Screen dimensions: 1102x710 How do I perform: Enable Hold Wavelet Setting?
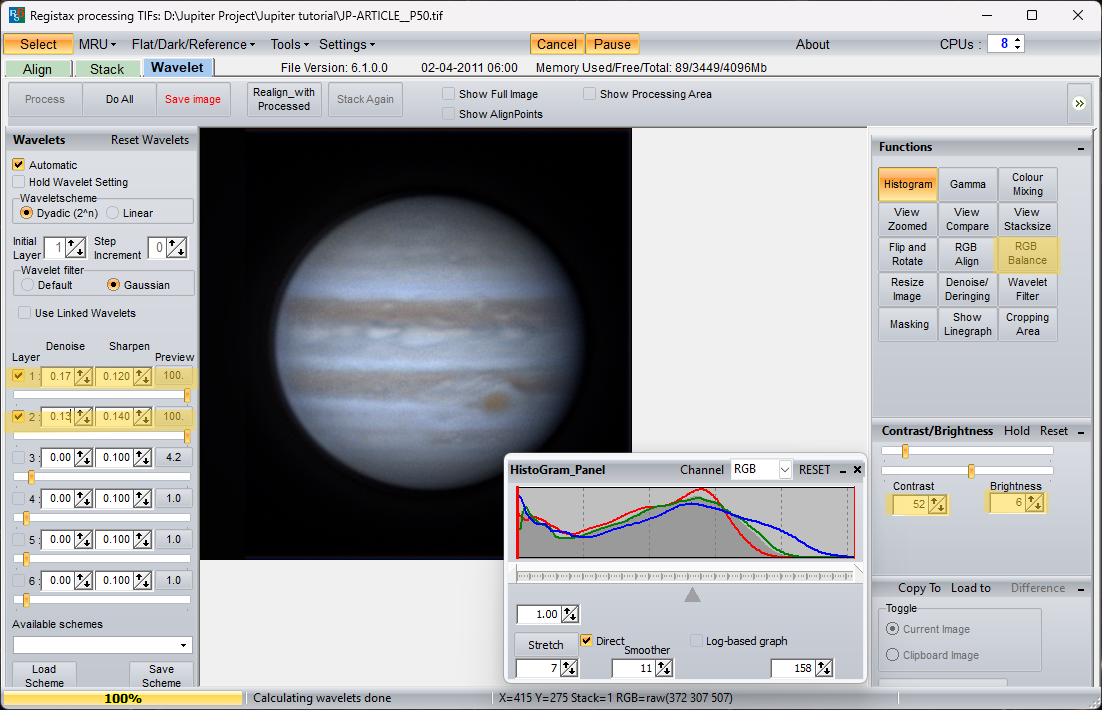pyautogui.click(x=19, y=182)
